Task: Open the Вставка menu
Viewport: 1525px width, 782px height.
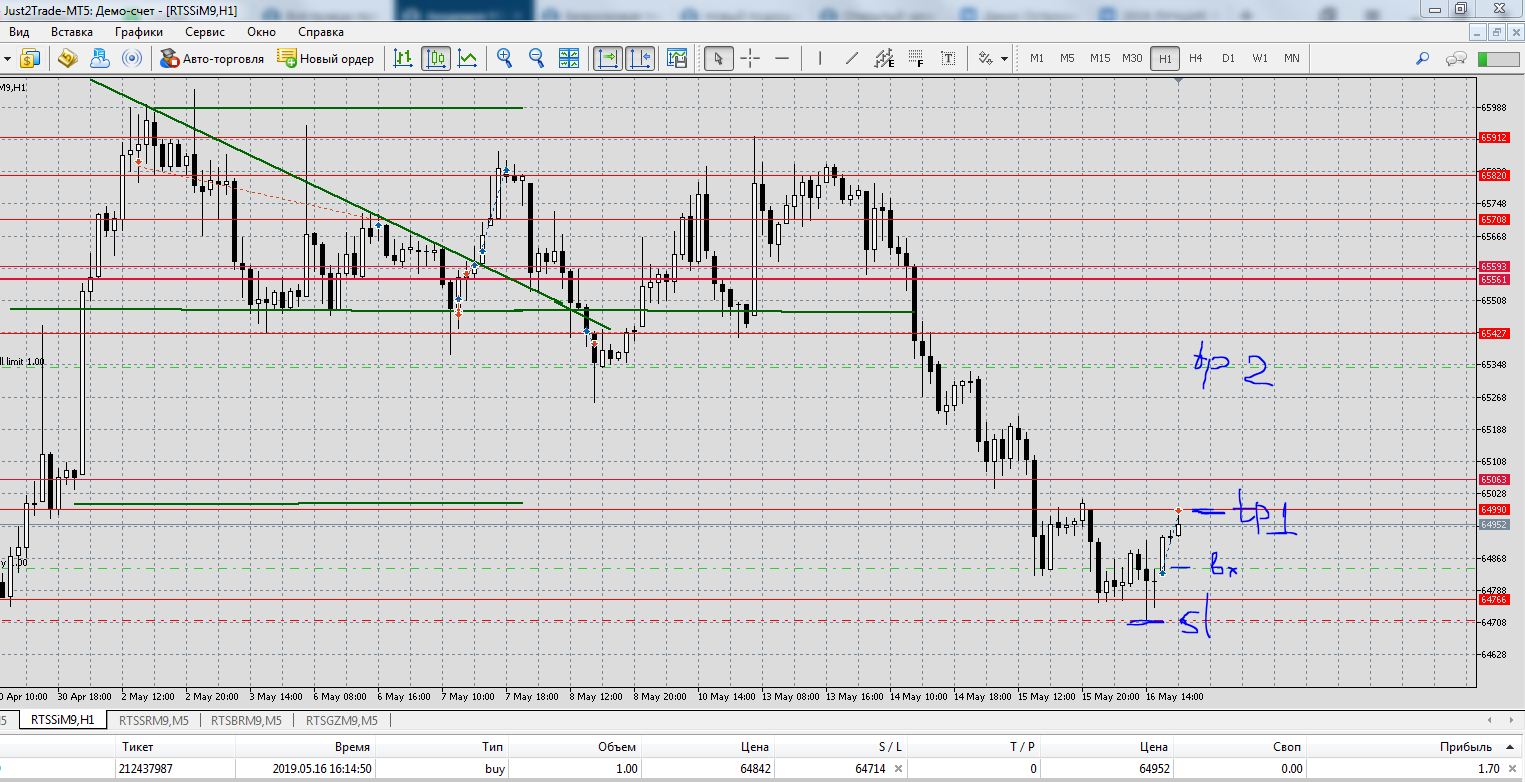Action: [x=72, y=32]
